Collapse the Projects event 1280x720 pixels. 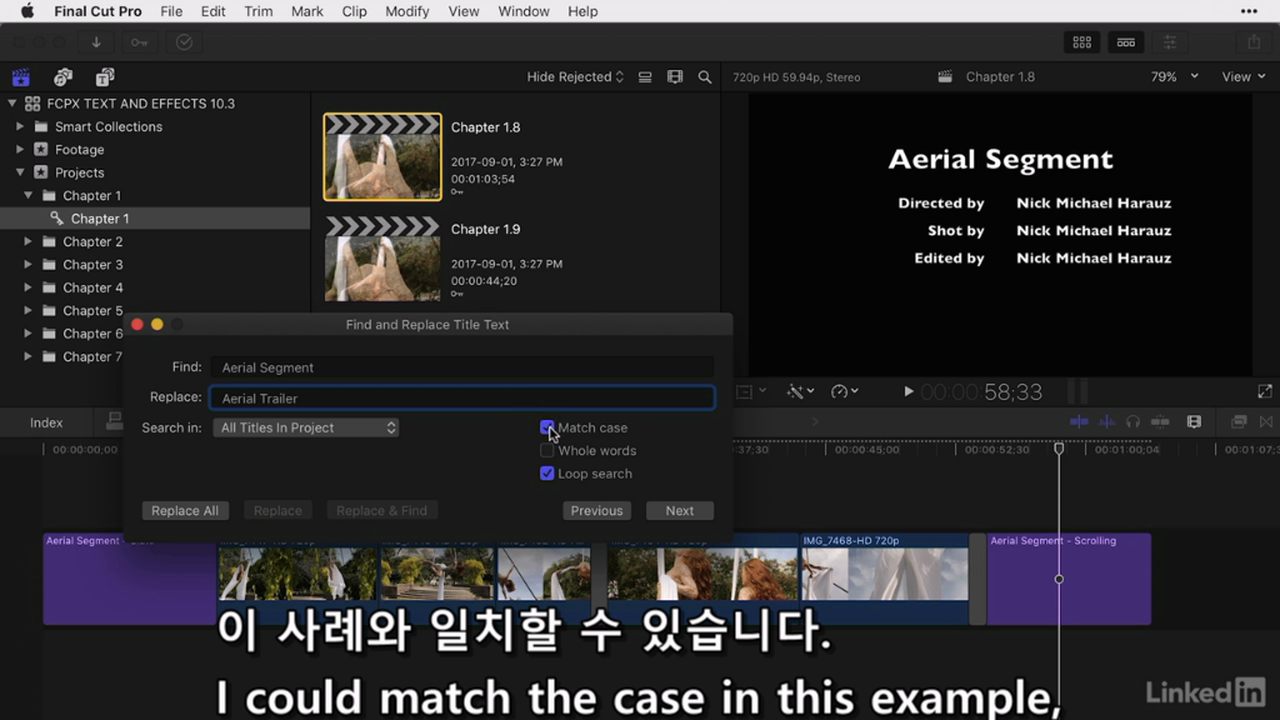point(20,172)
